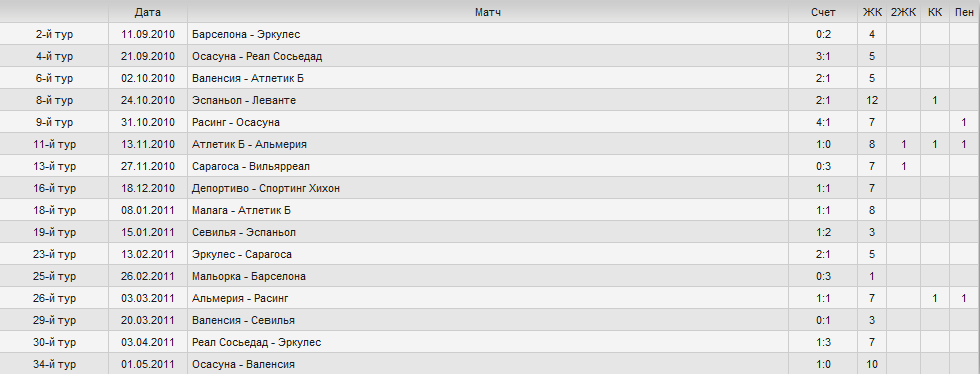Open the Мальорка - Барселона match
The height and width of the screenshot is (374, 980).
click(249, 276)
